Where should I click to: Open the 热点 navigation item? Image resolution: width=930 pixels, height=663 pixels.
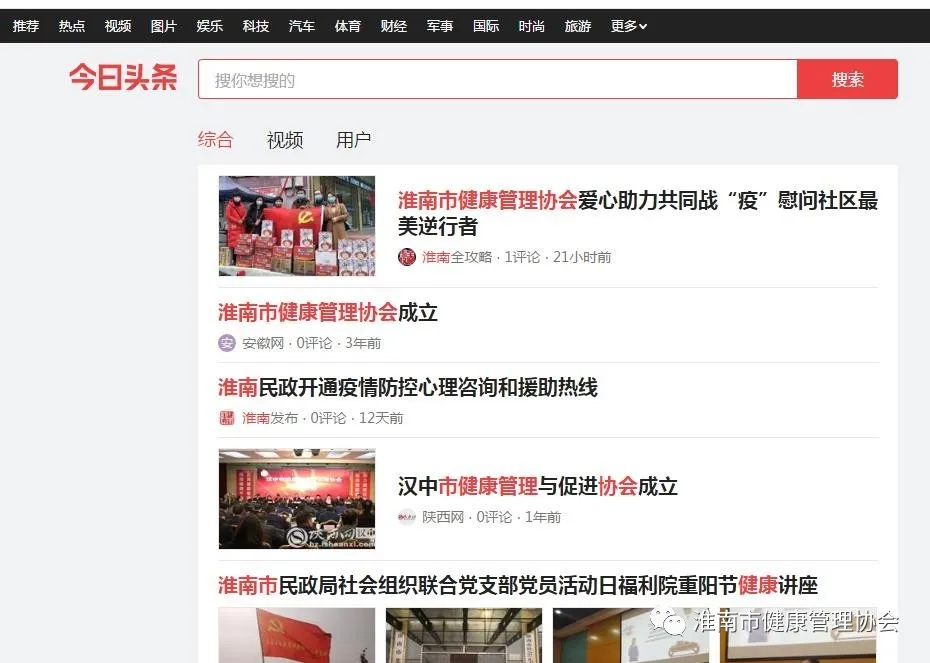coord(72,26)
